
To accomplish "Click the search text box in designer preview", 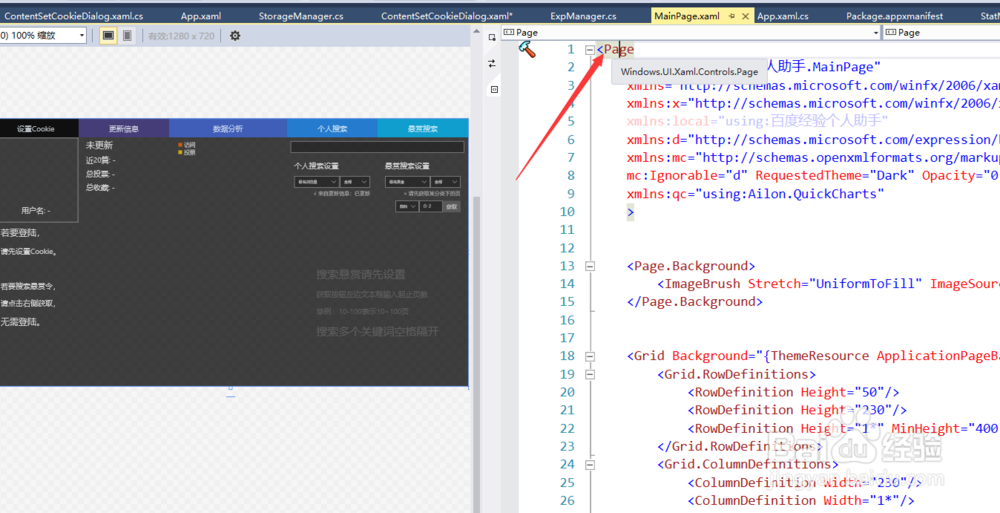I will (x=377, y=147).
